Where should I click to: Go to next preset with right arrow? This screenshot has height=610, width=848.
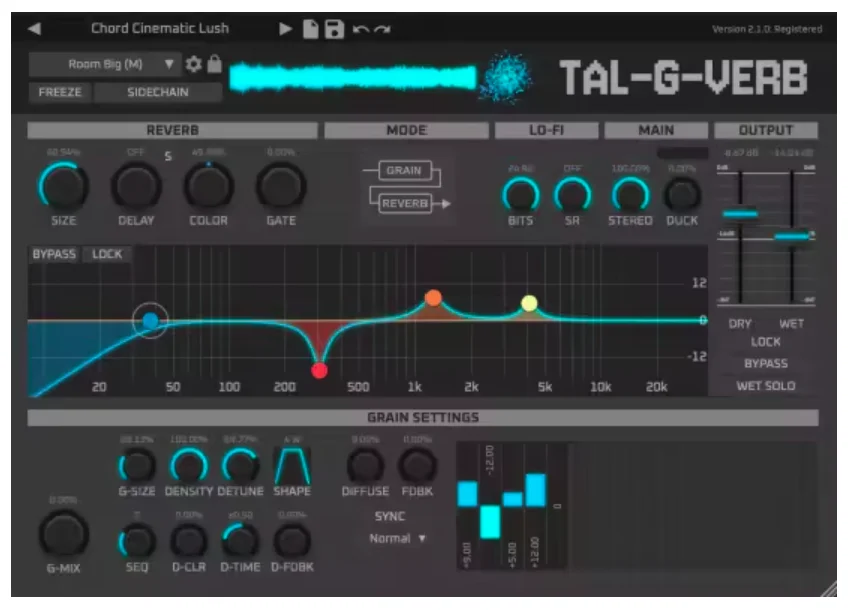[285, 29]
